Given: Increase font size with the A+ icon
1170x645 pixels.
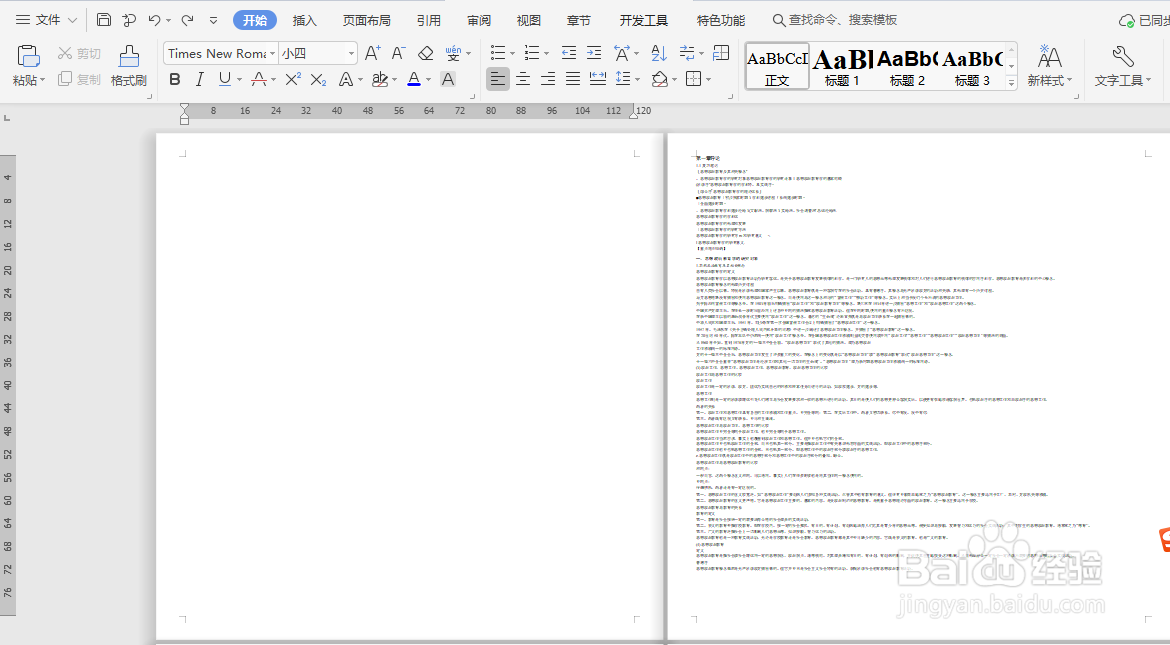Looking at the screenshot, I should click(x=372, y=53).
